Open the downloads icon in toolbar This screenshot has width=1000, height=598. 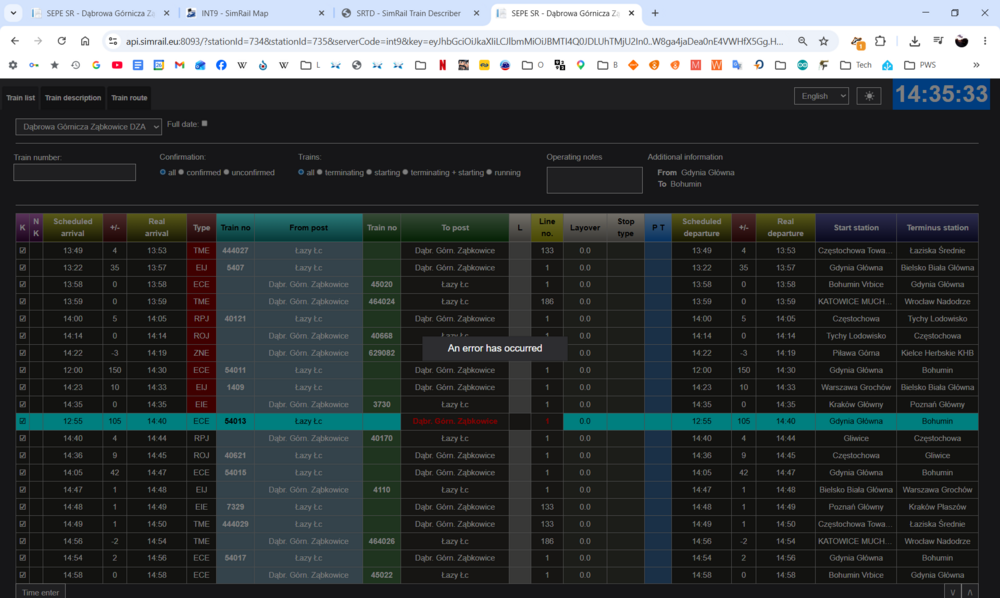coord(914,41)
